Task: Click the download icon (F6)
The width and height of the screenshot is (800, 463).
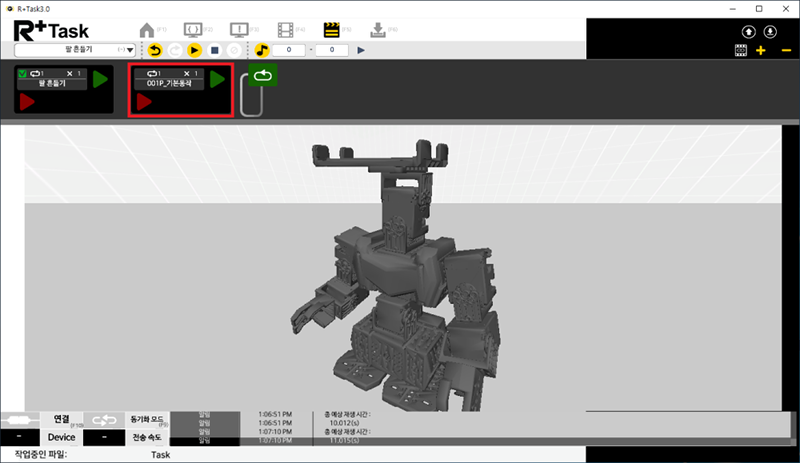Action: [x=377, y=30]
